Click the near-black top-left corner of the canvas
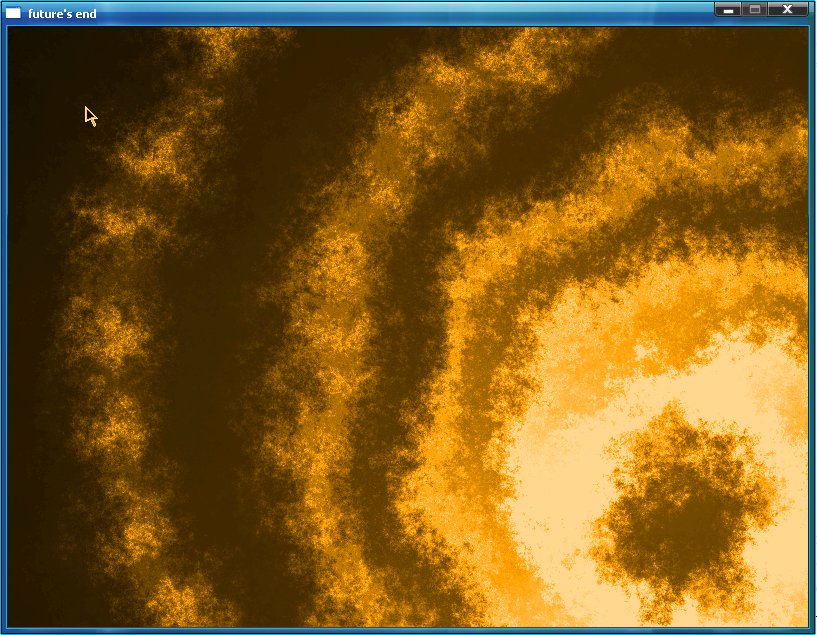This screenshot has width=817, height=635. point(25,45)
